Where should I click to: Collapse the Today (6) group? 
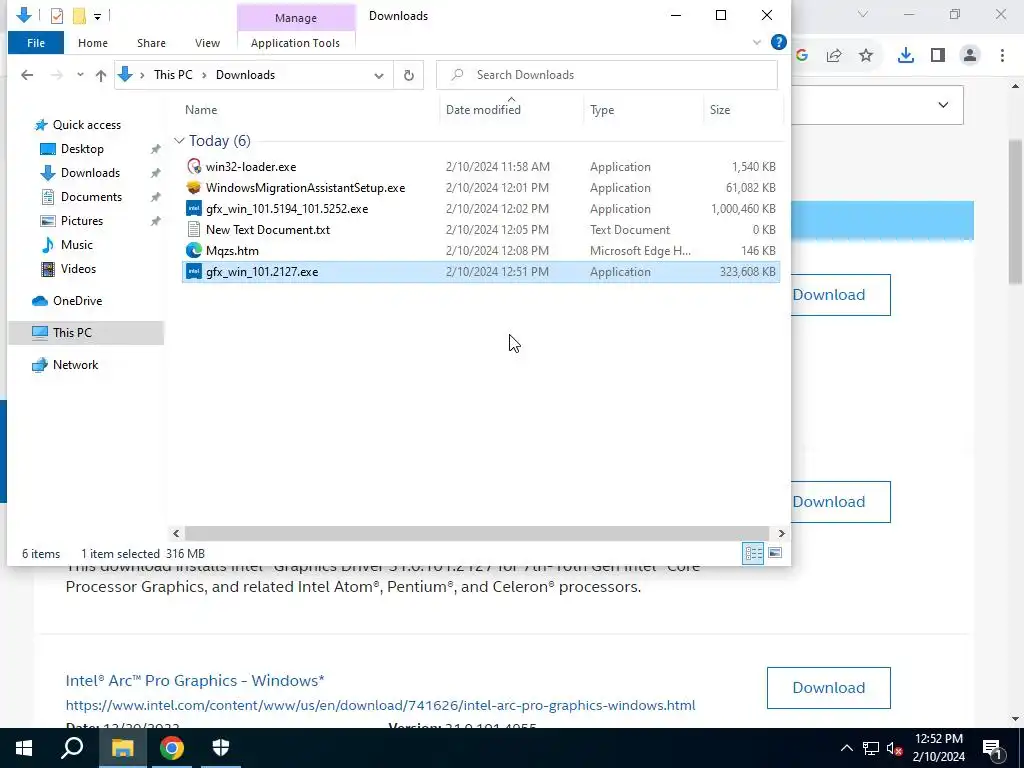tap(179, 141)
